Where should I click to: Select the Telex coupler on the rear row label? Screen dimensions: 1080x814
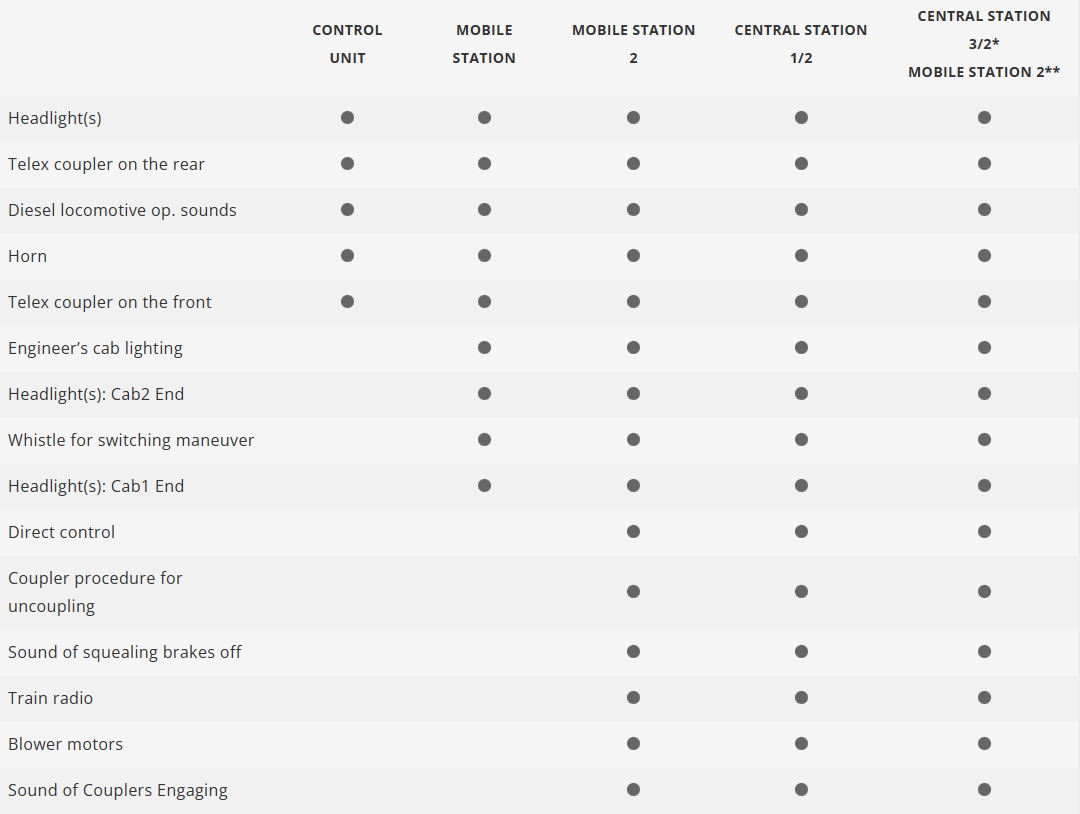click(x=106, y=164)
